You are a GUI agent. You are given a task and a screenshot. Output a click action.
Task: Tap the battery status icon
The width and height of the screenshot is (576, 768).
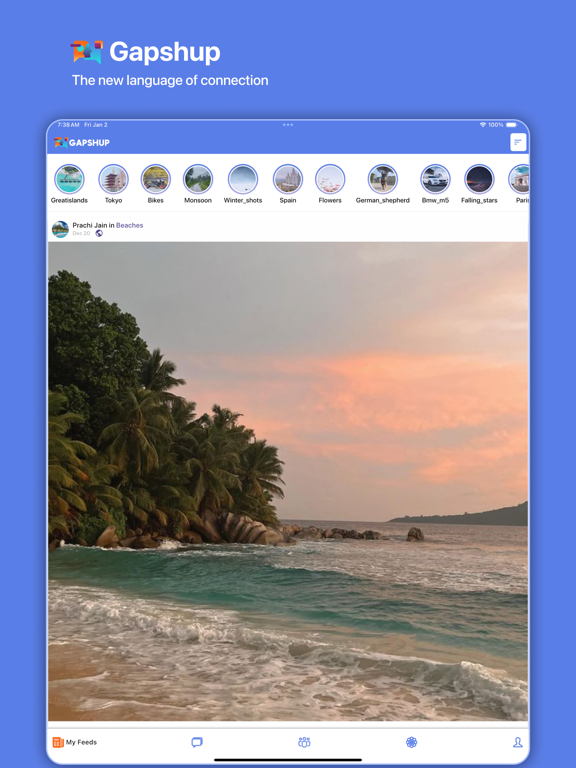click(x=511, y=125)
